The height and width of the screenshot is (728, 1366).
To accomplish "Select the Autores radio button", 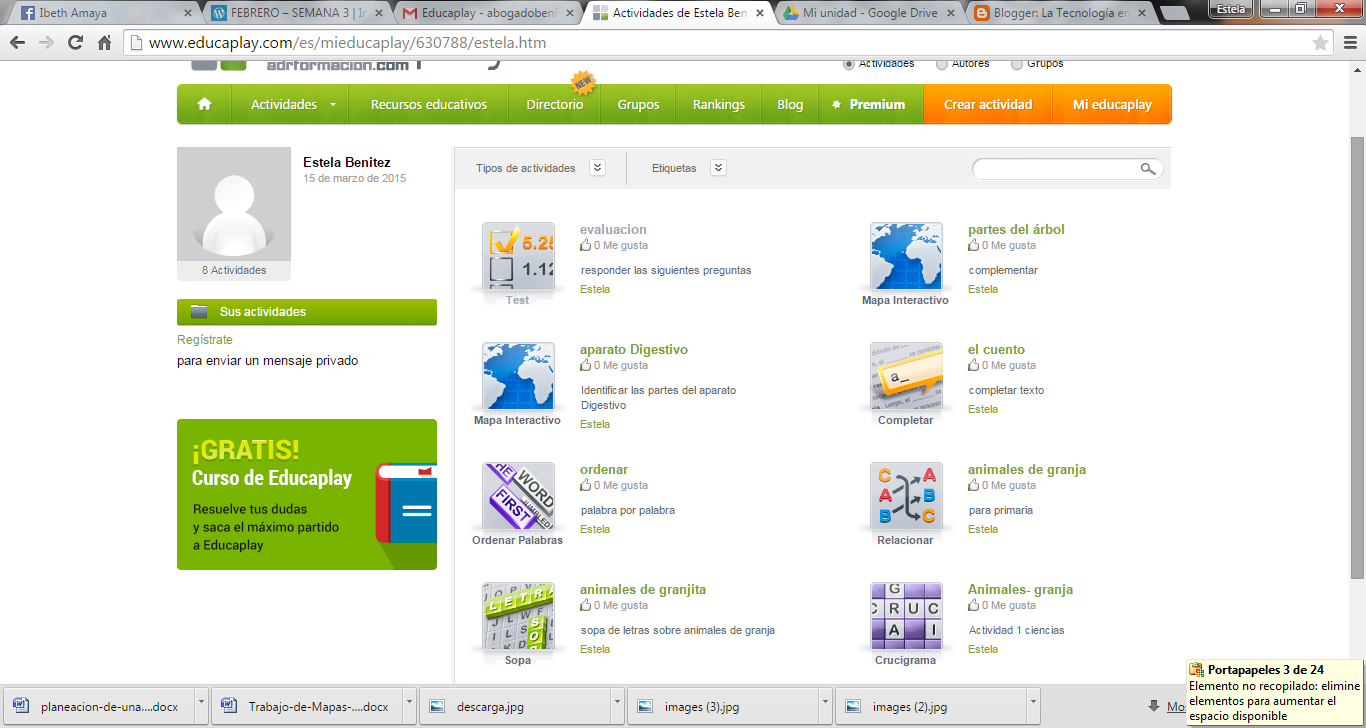I will (x=941, y=63).
